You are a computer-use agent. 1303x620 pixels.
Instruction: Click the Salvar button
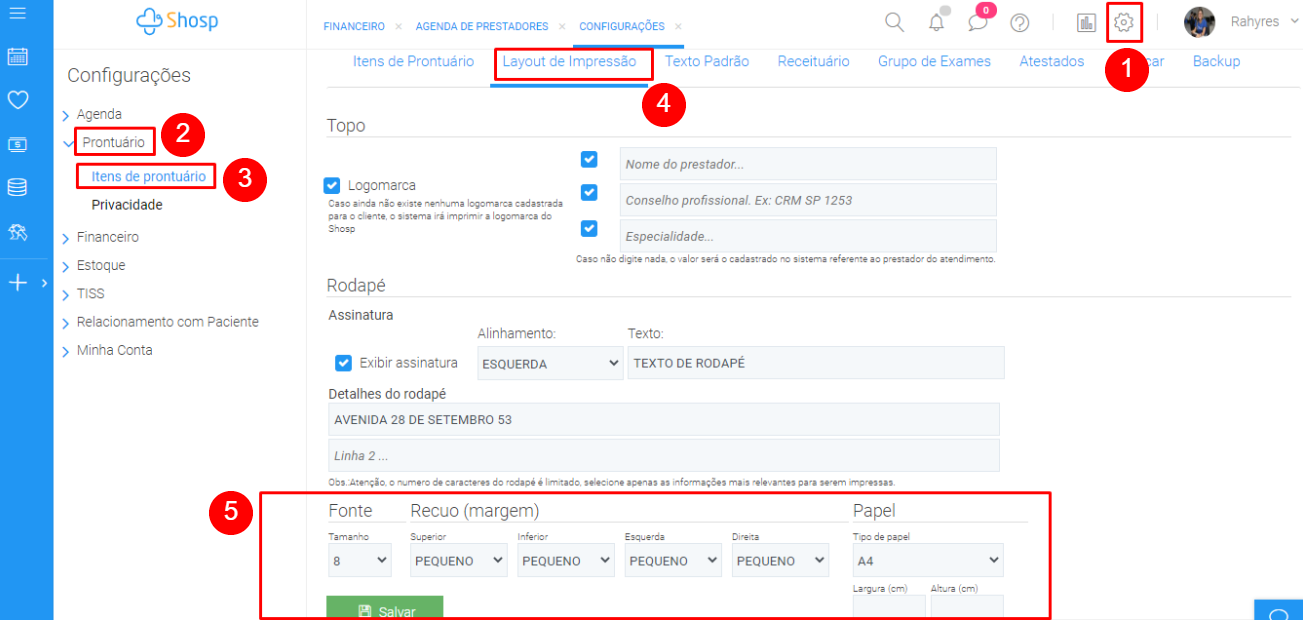[x=385, y=609]
